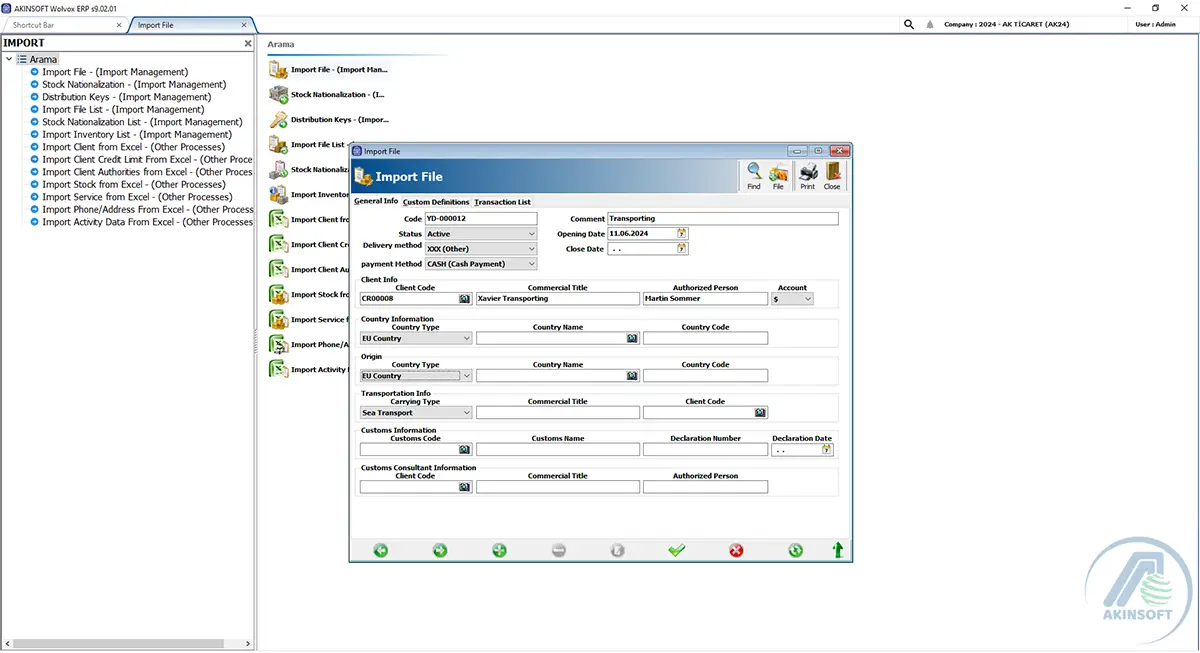The height and width of the screenshot is (653, 1200).
Task: Open Import Service from Excel tree item
Action: pyautogui.click(x=135, y=197)
